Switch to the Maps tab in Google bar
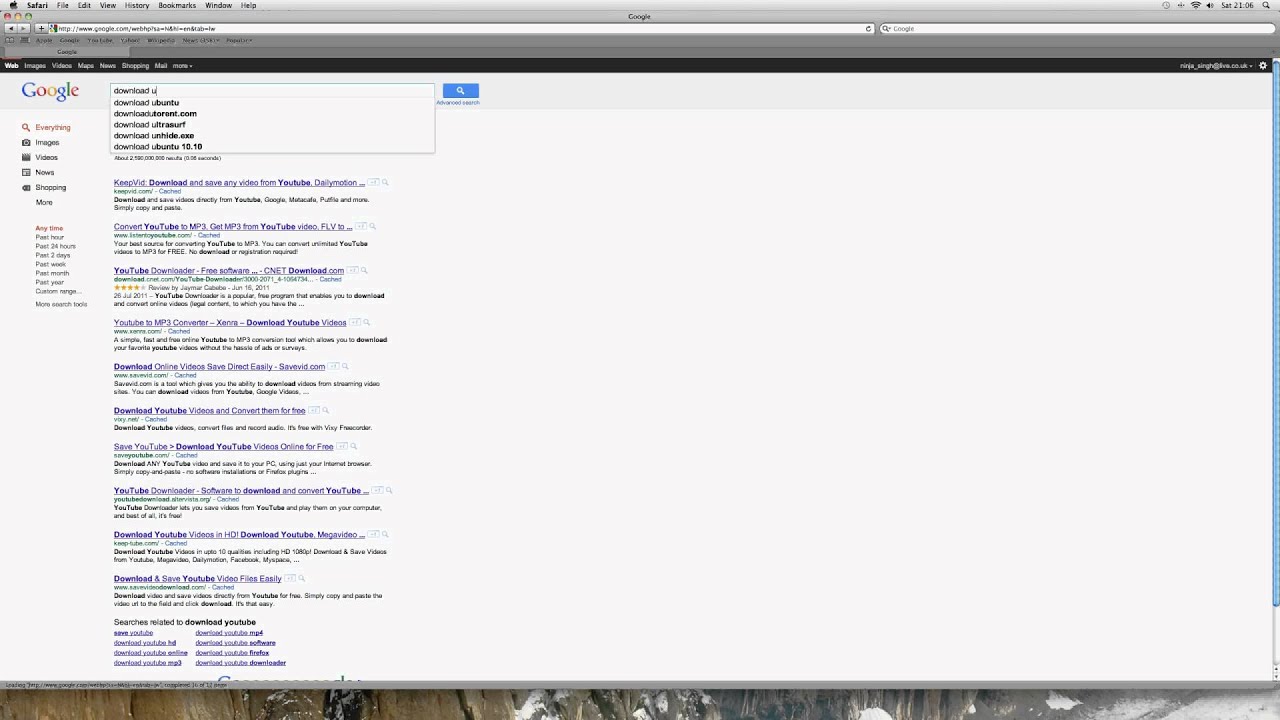 point(86,65)
